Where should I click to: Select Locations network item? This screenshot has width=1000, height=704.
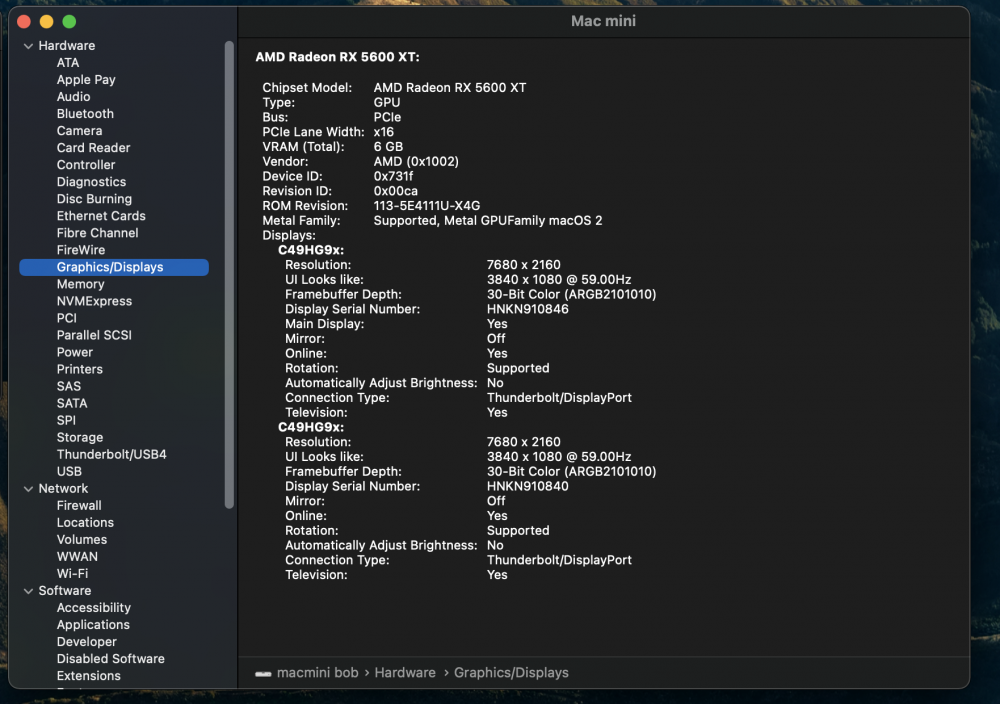click(85, 522)
